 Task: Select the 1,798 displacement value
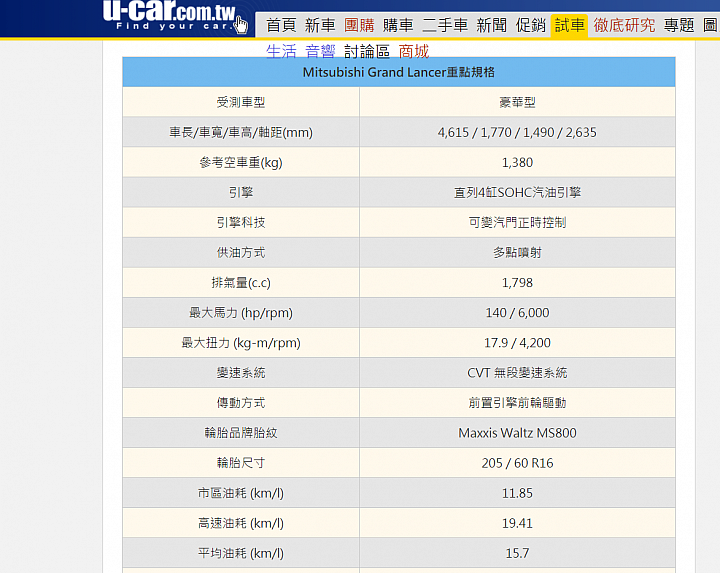[x=517, y=283]
